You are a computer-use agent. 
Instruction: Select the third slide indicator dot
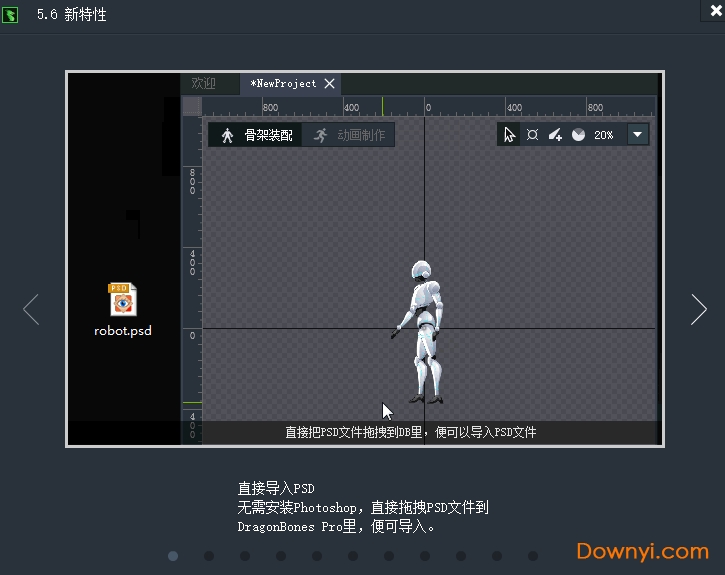[245, 556]
